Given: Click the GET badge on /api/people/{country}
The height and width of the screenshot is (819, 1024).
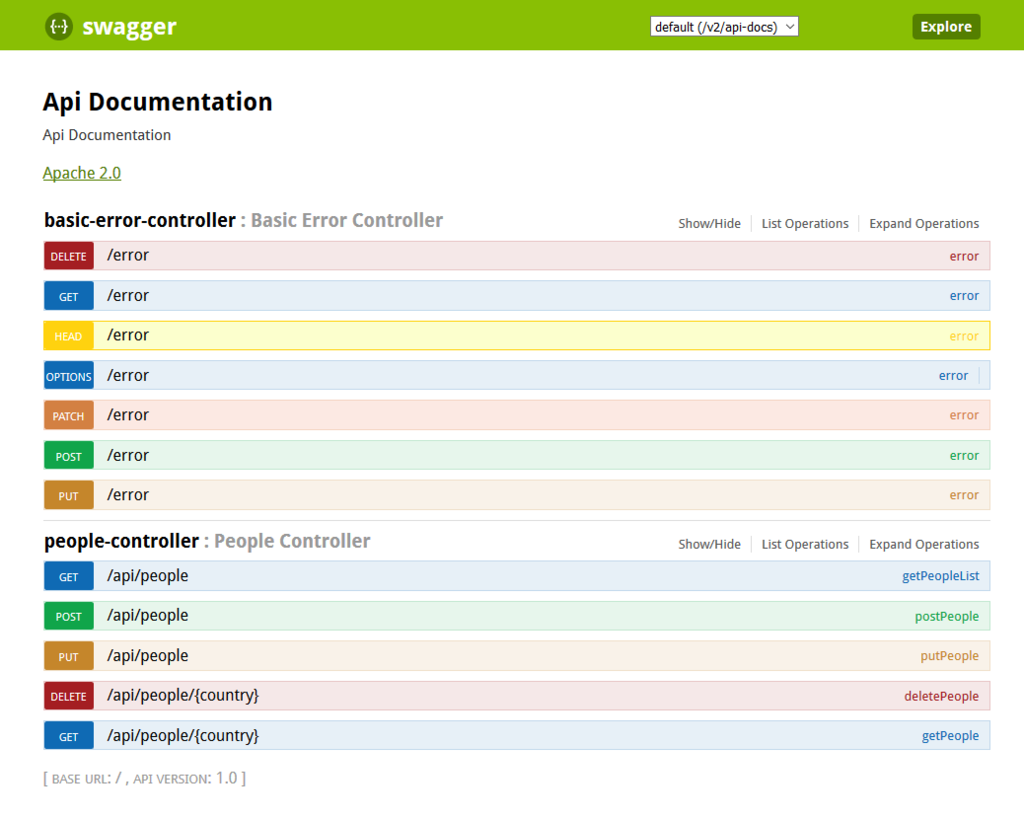Looking at the screenshot, I should tap(69, 736).
